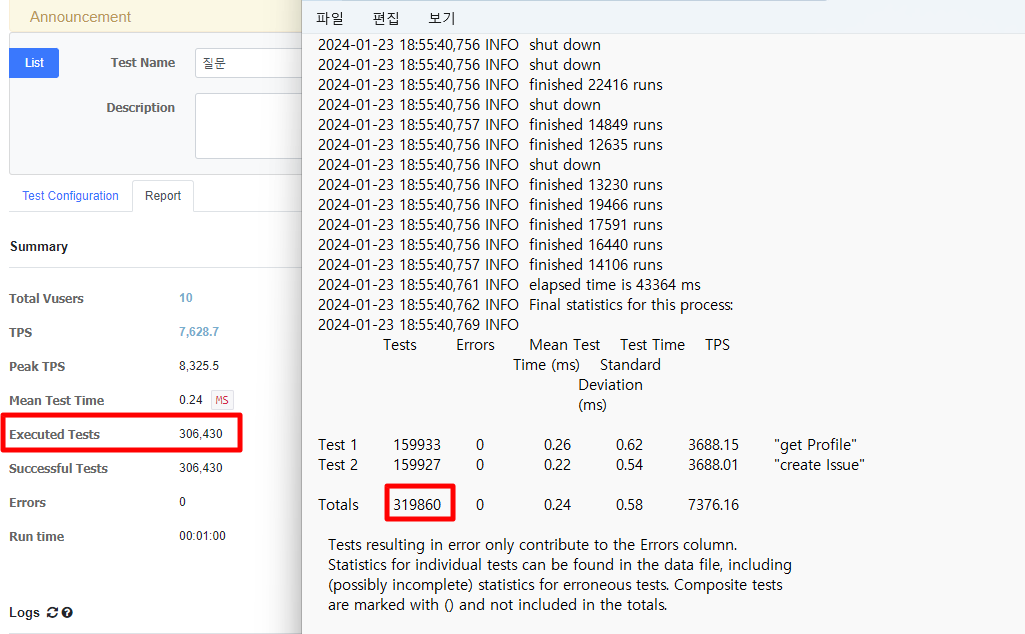1025x634 pixels.
Task: Click the "create Issue" test name
Action: [x=818, y=465]
